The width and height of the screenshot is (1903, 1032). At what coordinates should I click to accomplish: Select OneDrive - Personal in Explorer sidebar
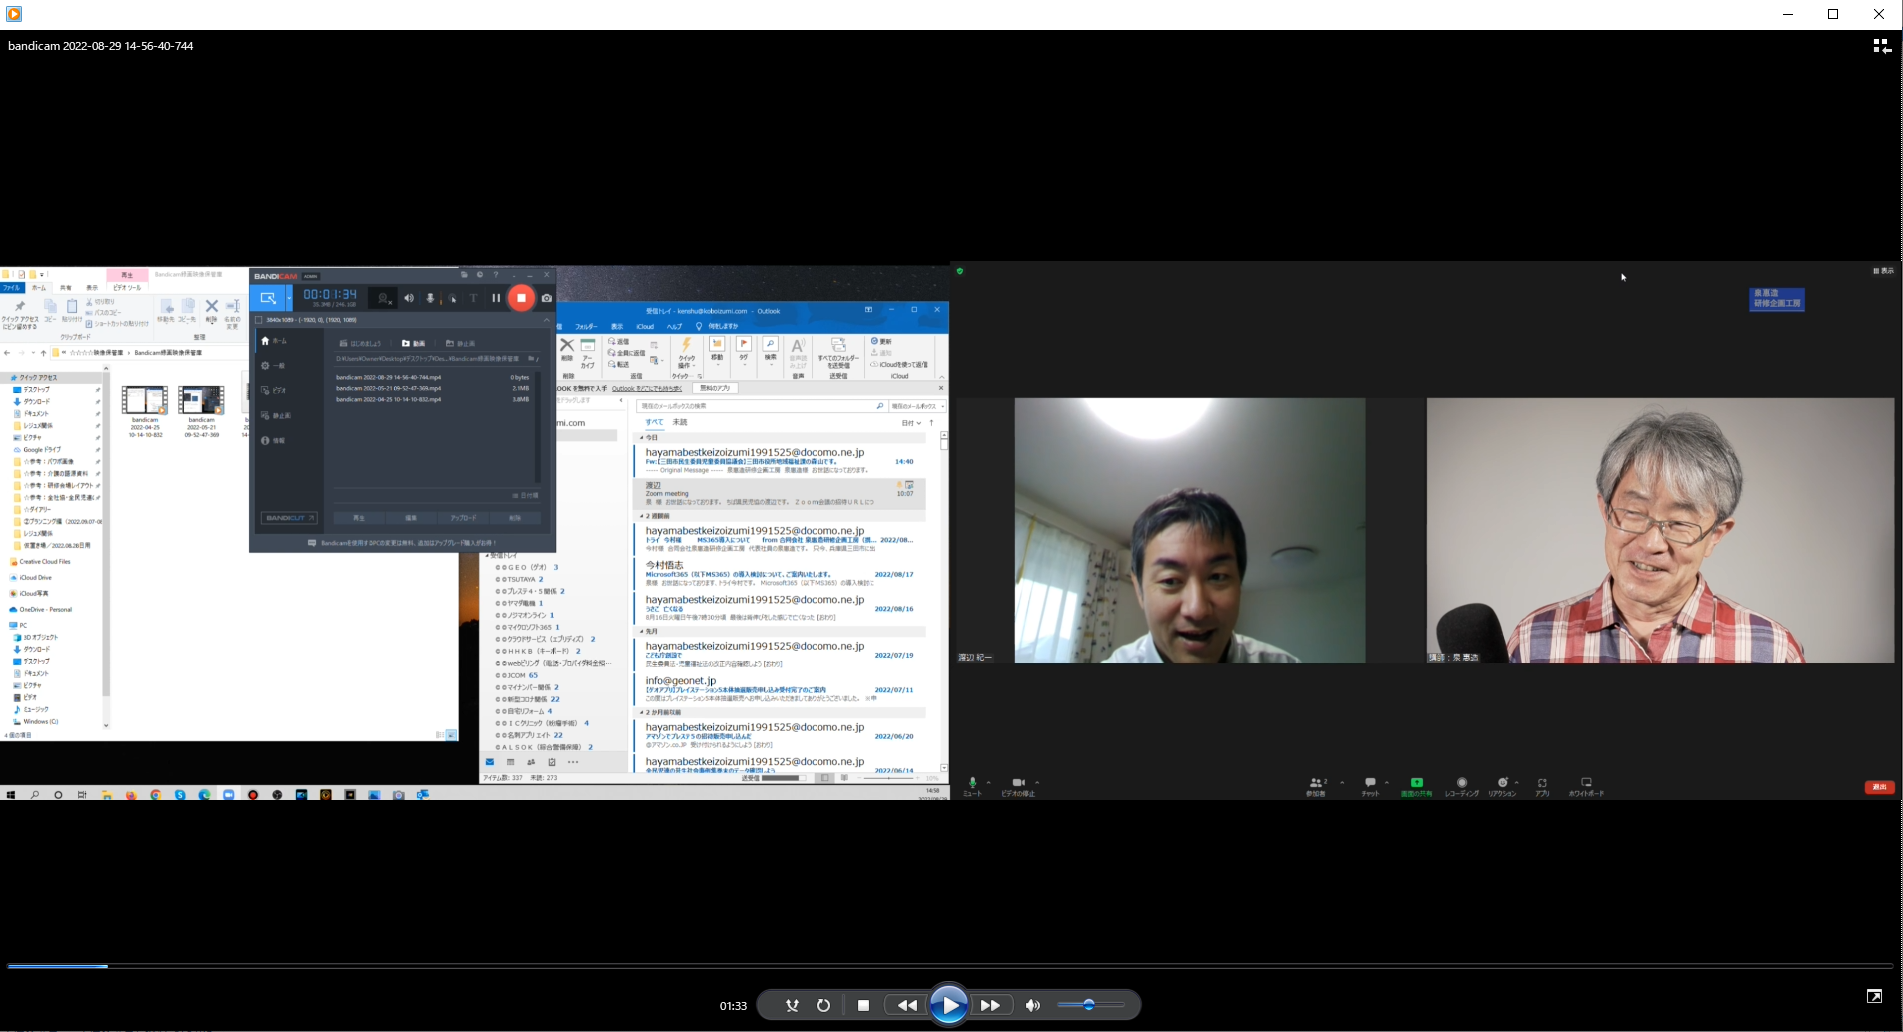[41, 610]
